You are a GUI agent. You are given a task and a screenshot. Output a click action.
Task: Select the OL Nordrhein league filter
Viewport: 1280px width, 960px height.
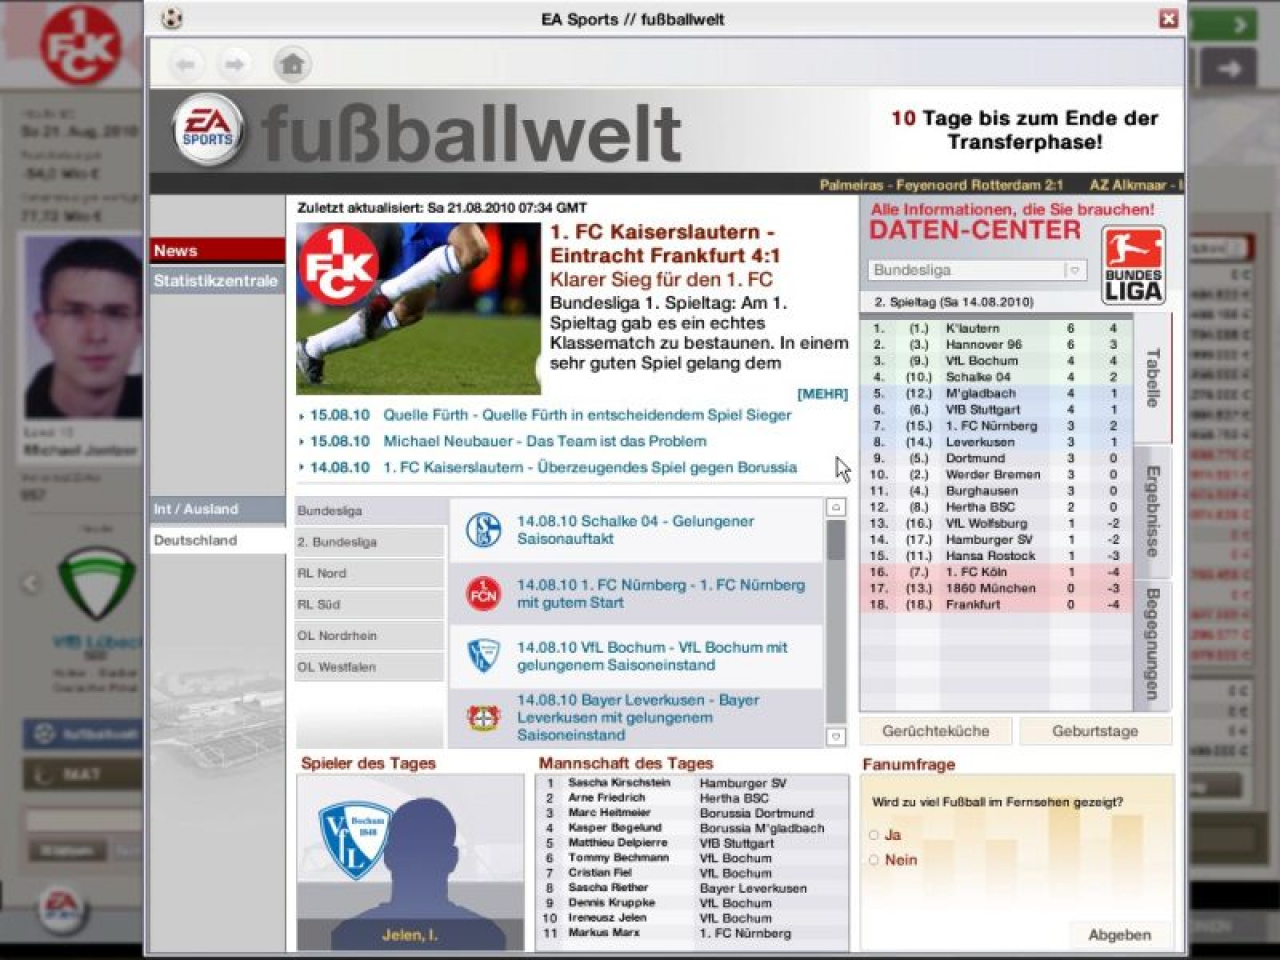click(369, 636)
